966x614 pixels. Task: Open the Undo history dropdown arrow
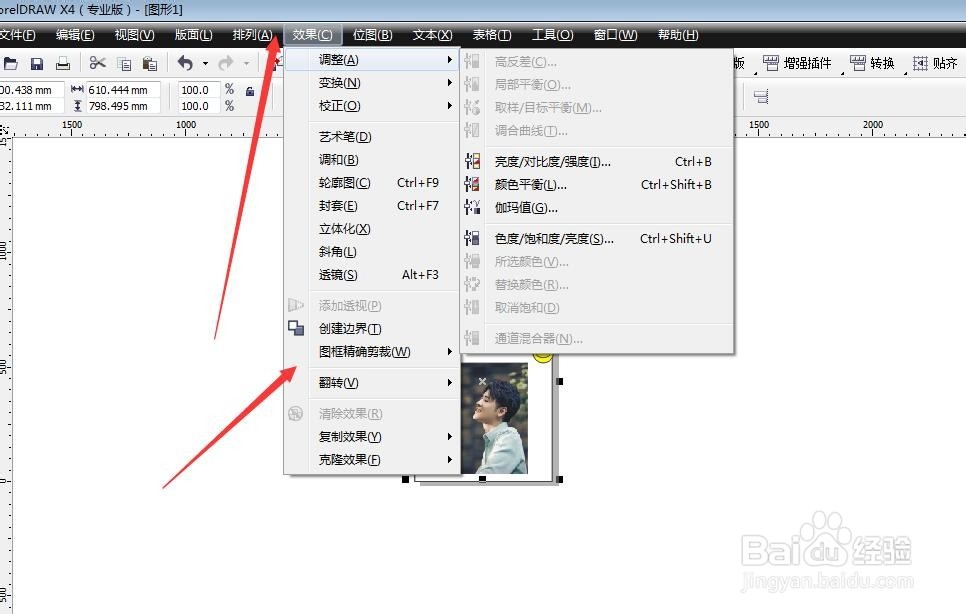pyautogui.click(x=204, y=64)
